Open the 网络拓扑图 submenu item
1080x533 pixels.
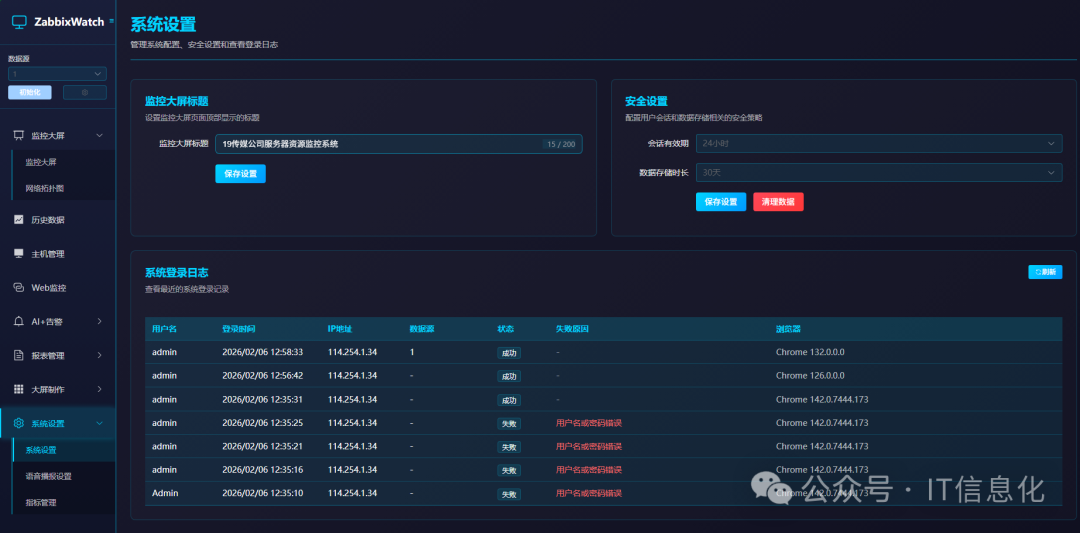pos(45,188)
